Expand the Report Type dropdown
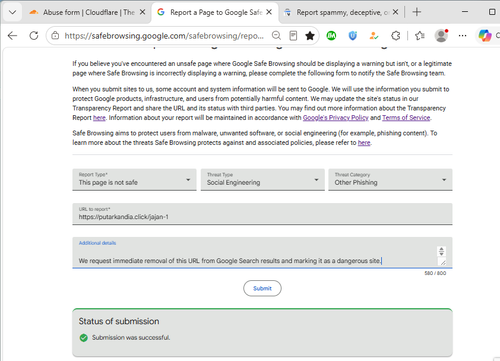 (x=134, y=180)
